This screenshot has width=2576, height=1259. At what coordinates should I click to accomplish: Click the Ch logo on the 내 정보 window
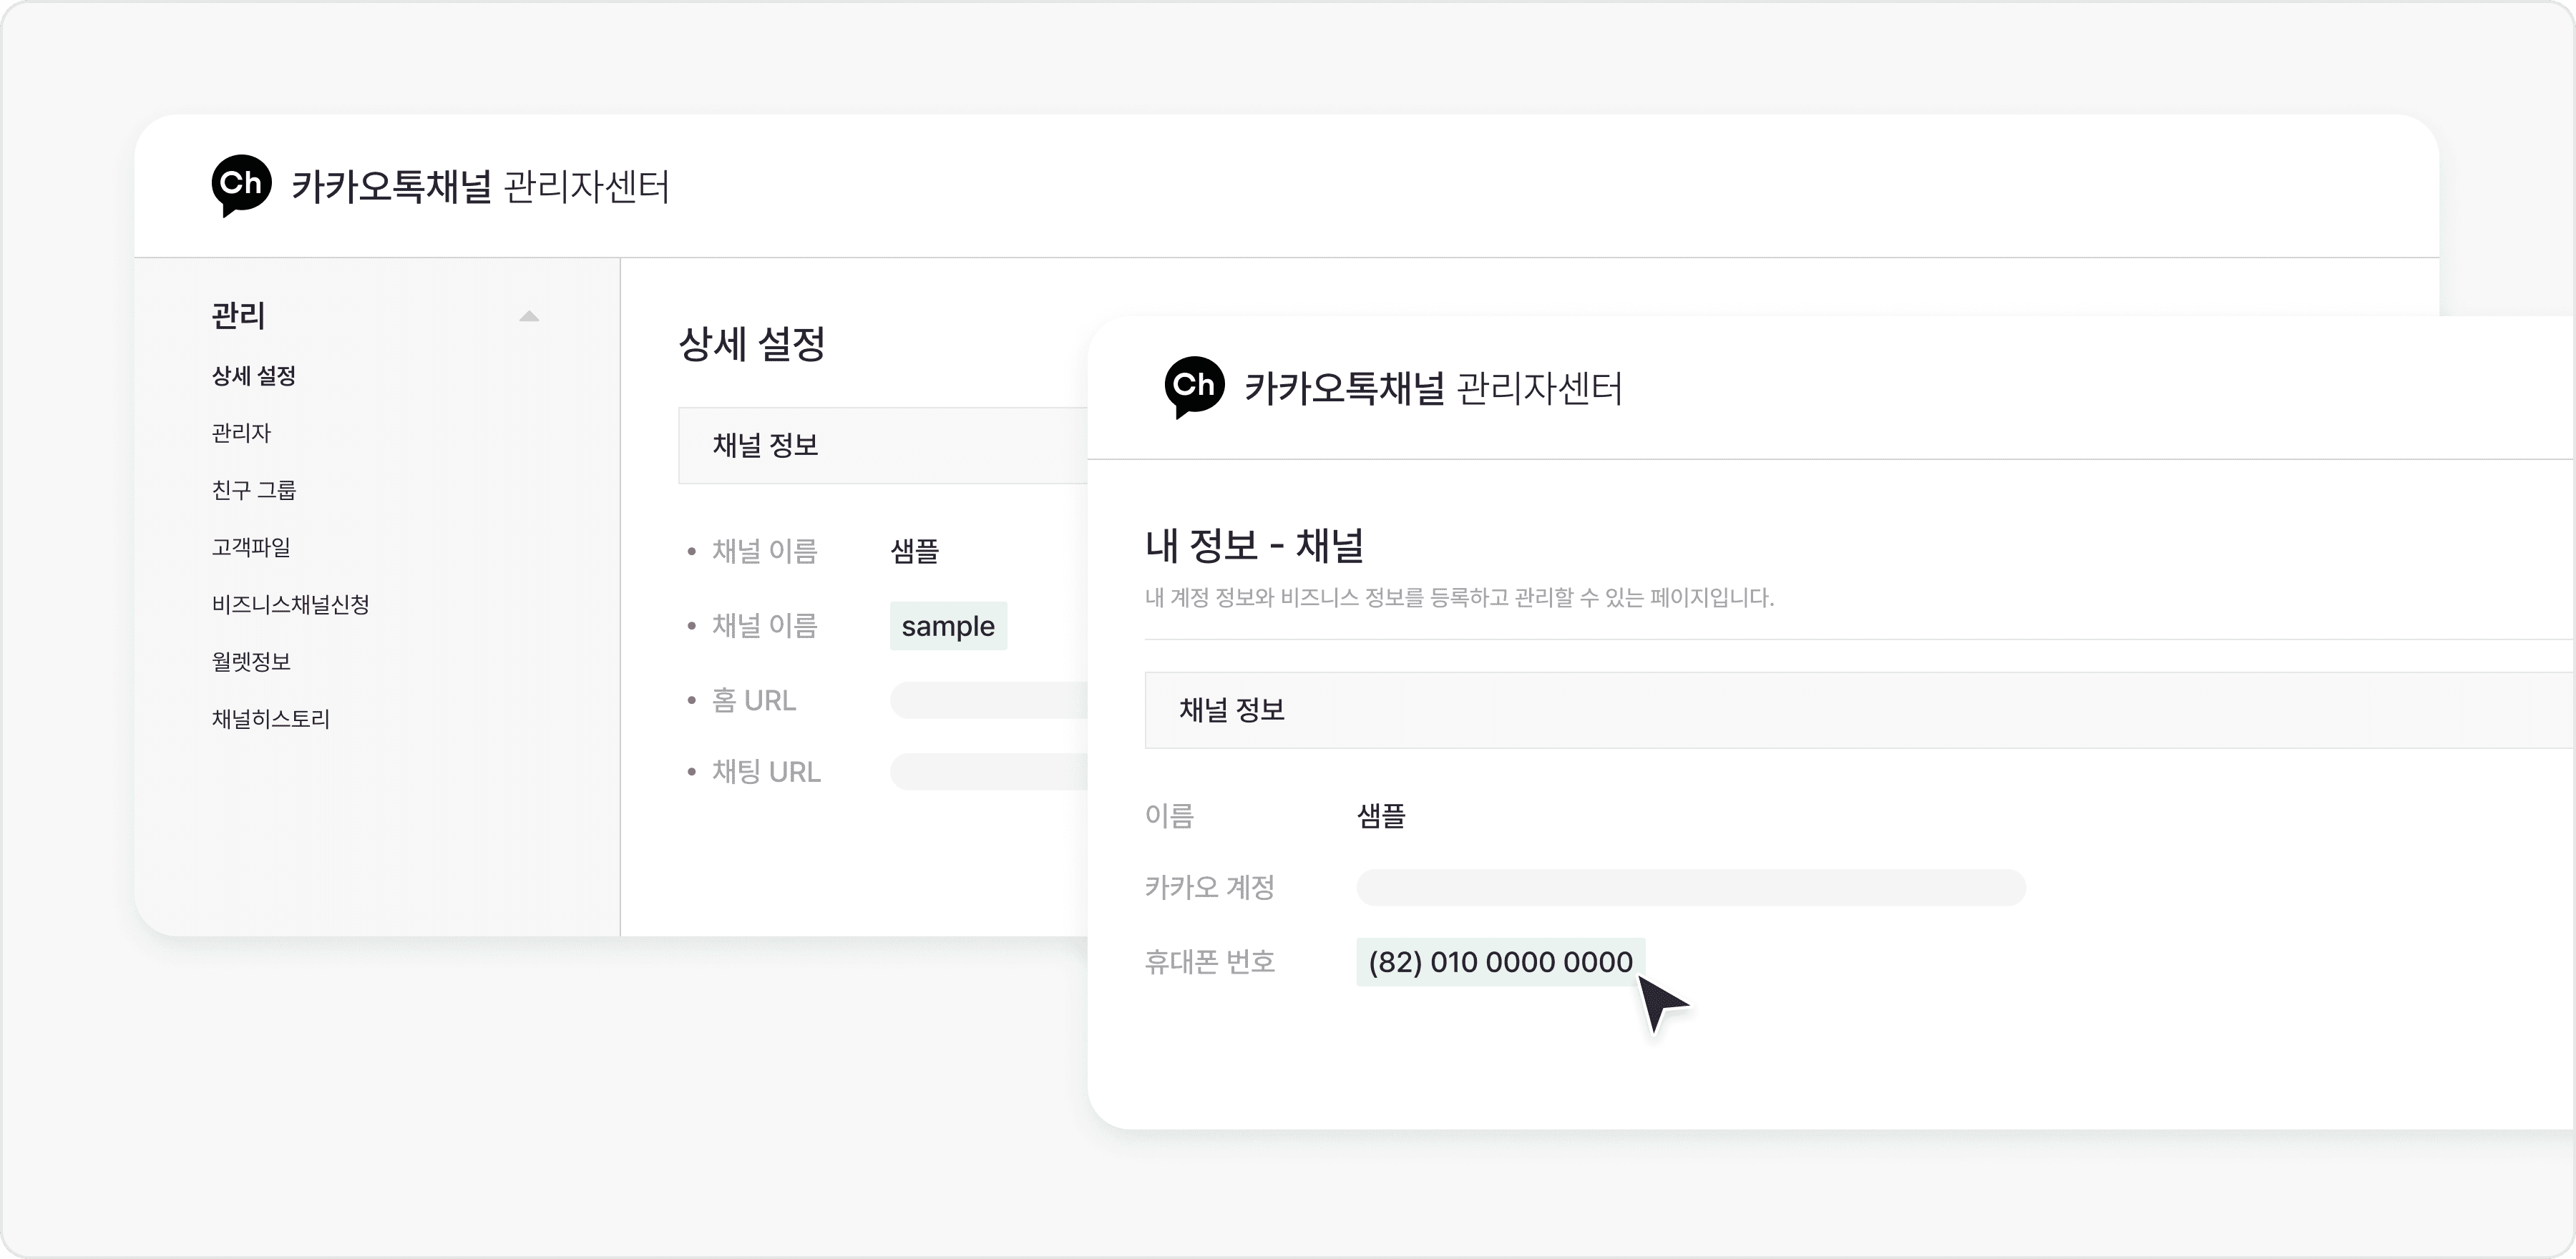click(x=1196, y=388)
